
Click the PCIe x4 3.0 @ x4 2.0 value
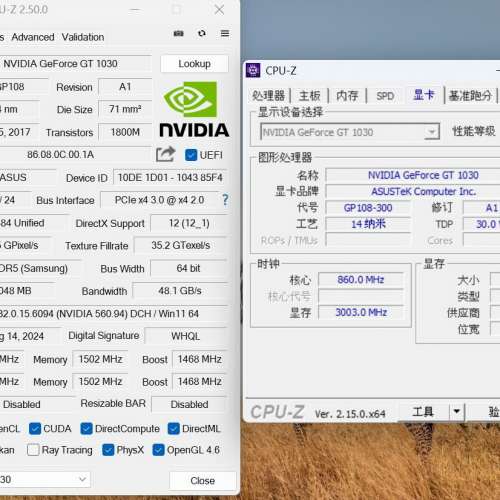[x=159, y=200]
